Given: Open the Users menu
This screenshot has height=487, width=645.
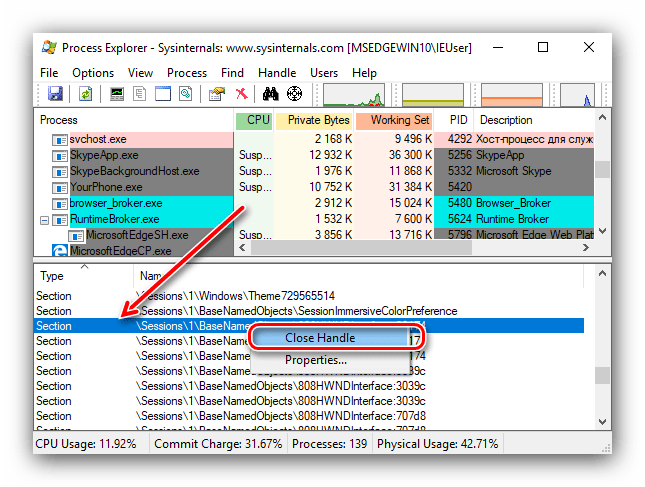Looking at the screenshot, I should [x=324, y=73].
